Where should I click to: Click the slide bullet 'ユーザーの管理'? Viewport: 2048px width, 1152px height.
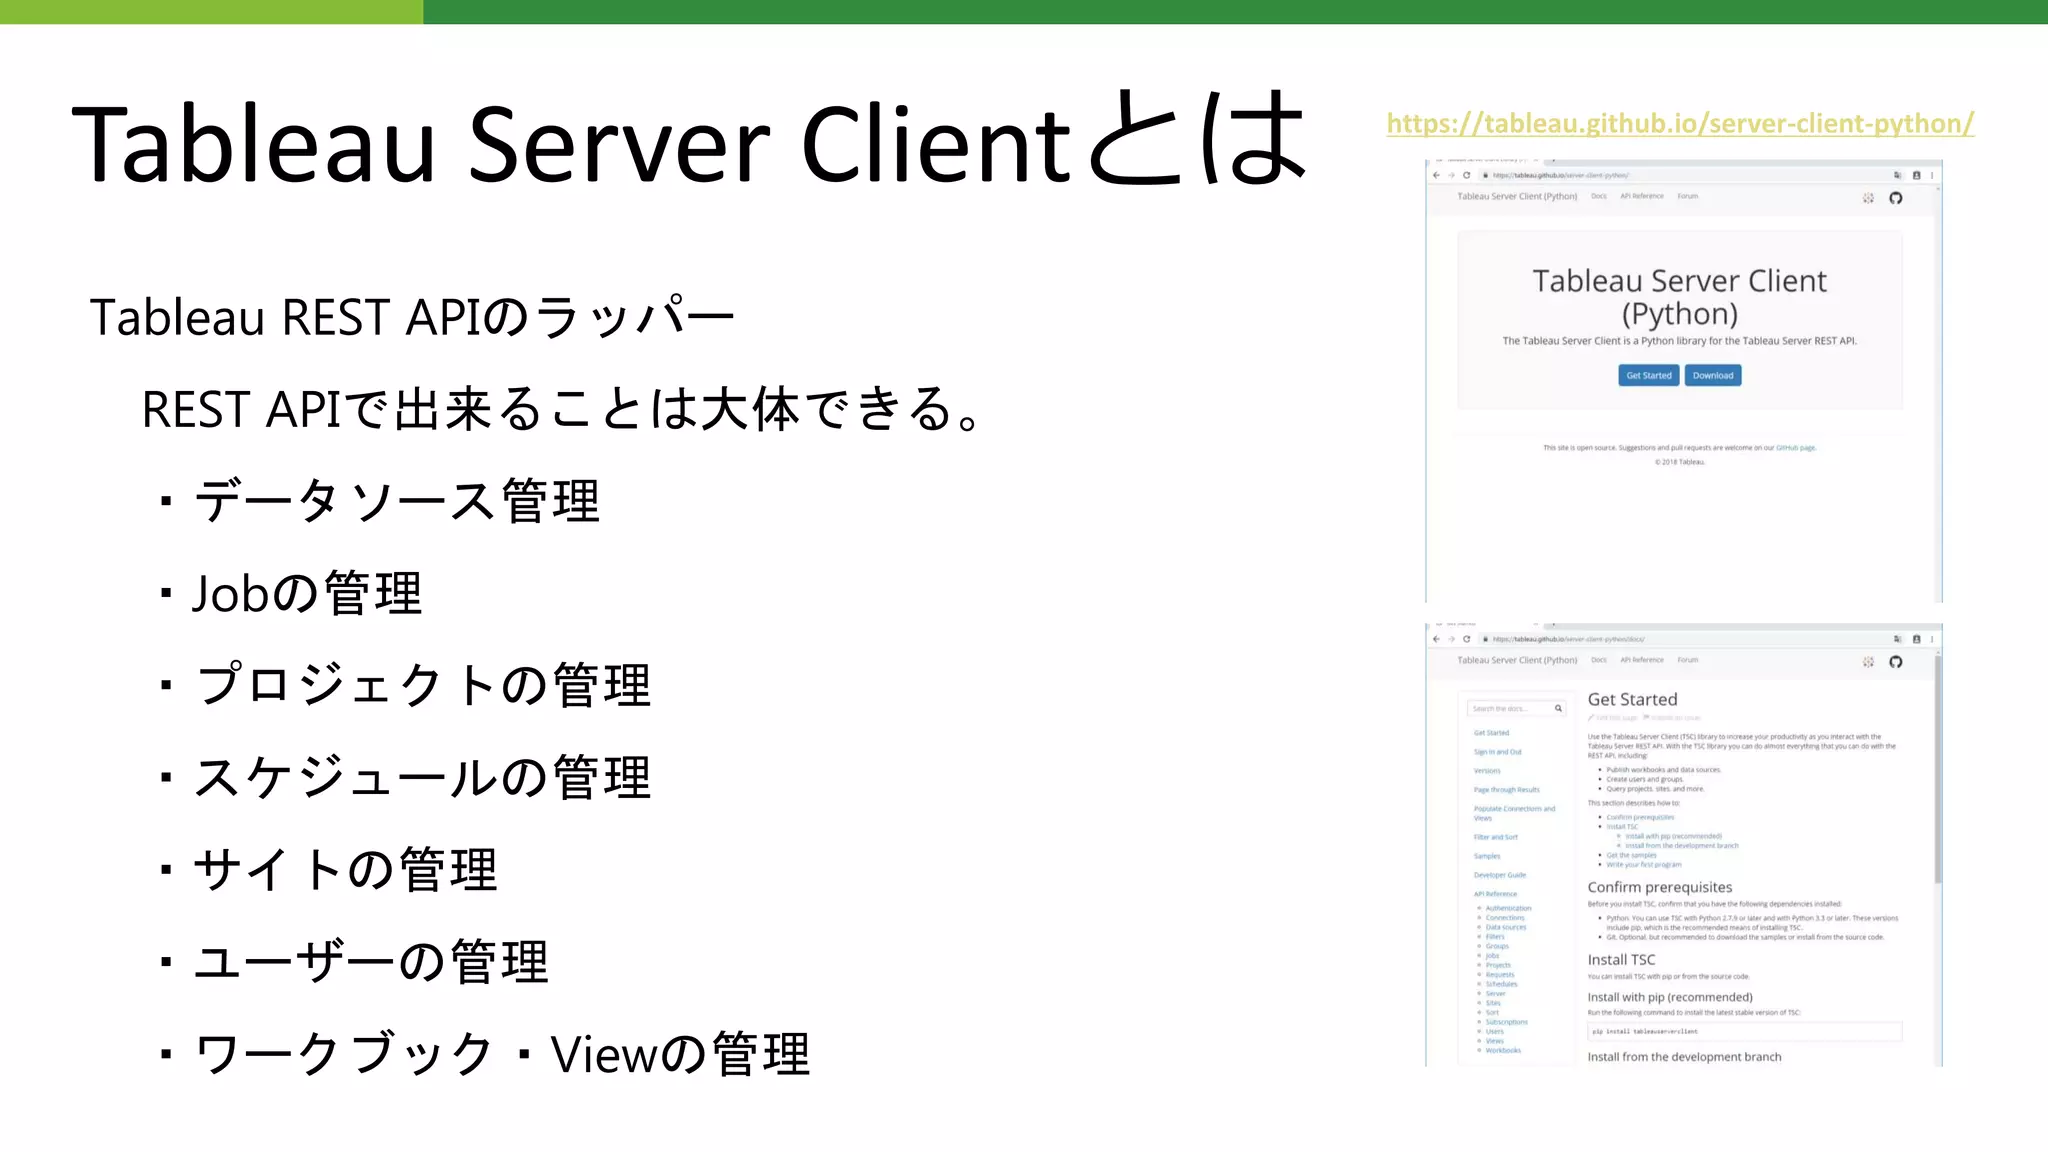click(x=369, y=962)
